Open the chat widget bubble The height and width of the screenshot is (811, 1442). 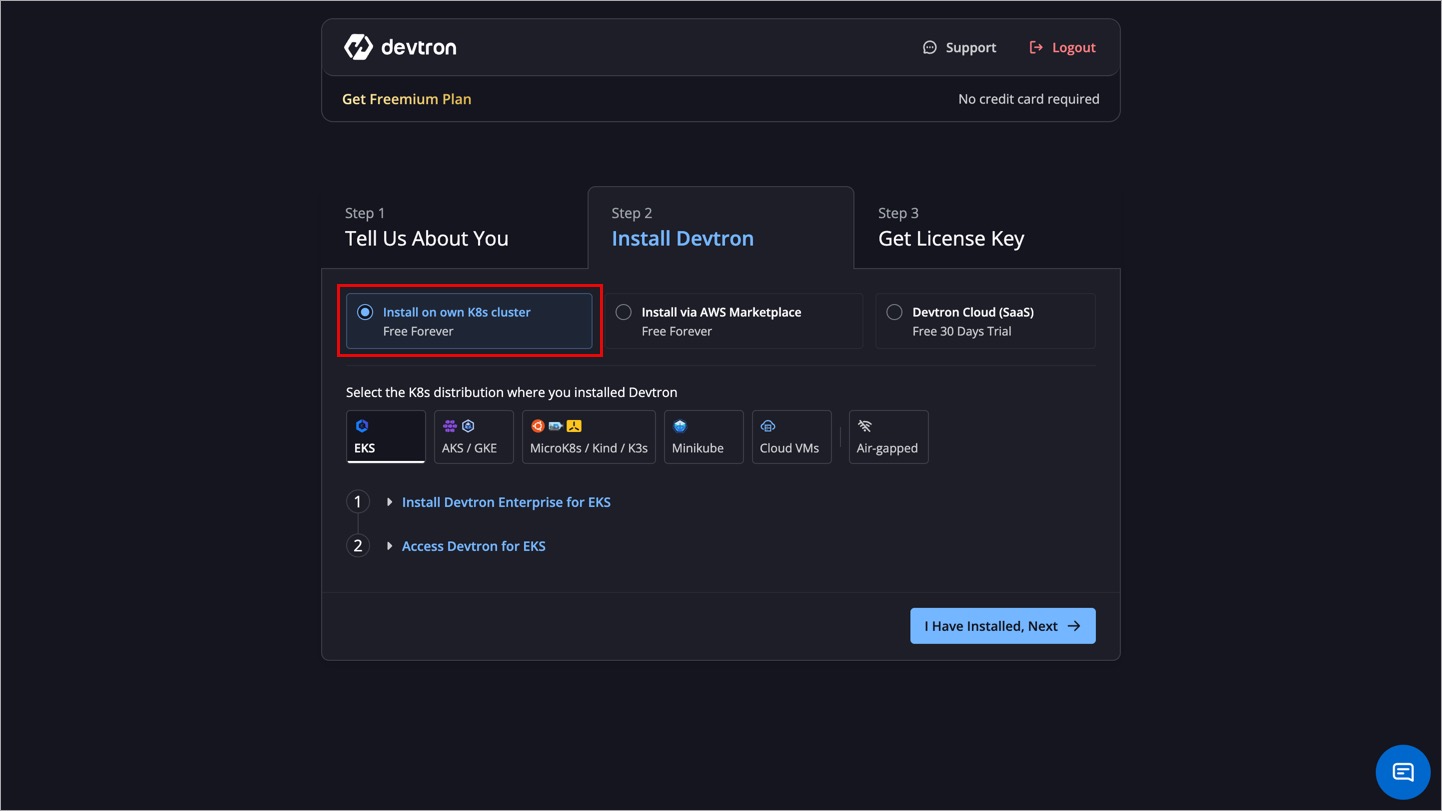[1402, 772]
